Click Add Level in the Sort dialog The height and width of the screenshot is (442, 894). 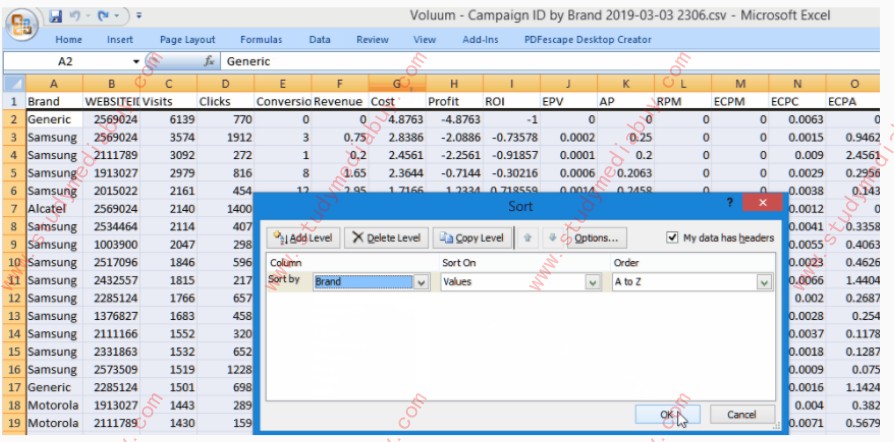point(303,238)
